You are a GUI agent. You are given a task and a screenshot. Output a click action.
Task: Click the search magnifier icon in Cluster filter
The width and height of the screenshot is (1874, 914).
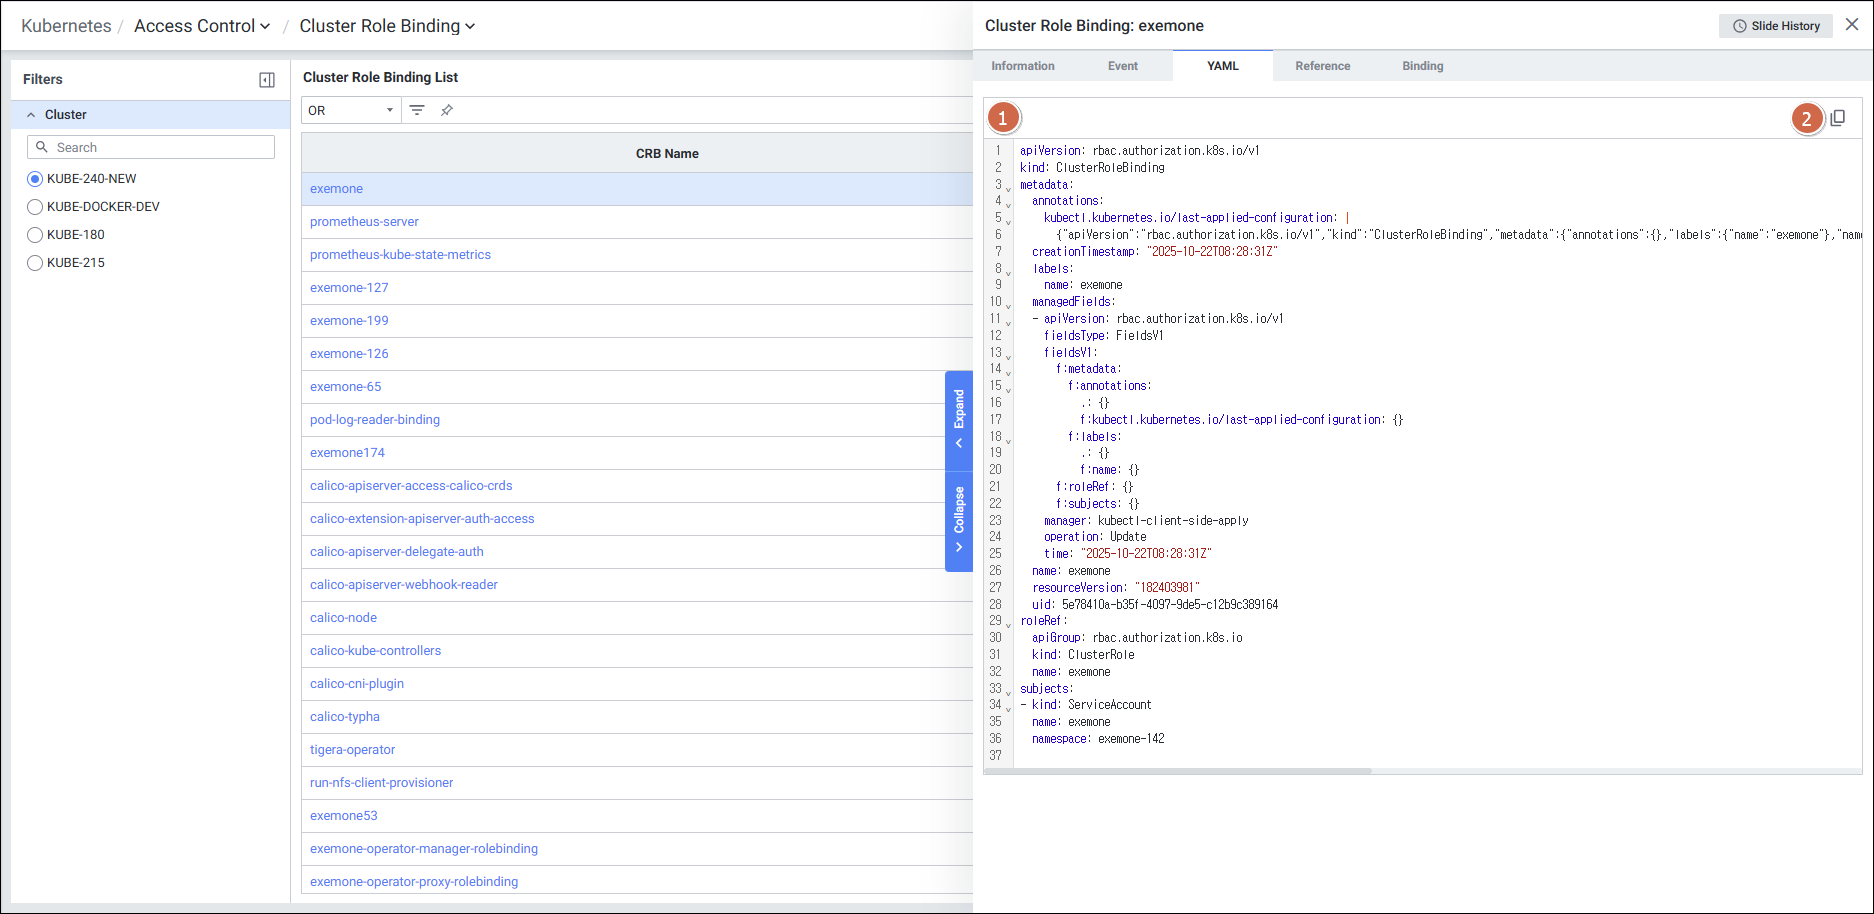42,147
